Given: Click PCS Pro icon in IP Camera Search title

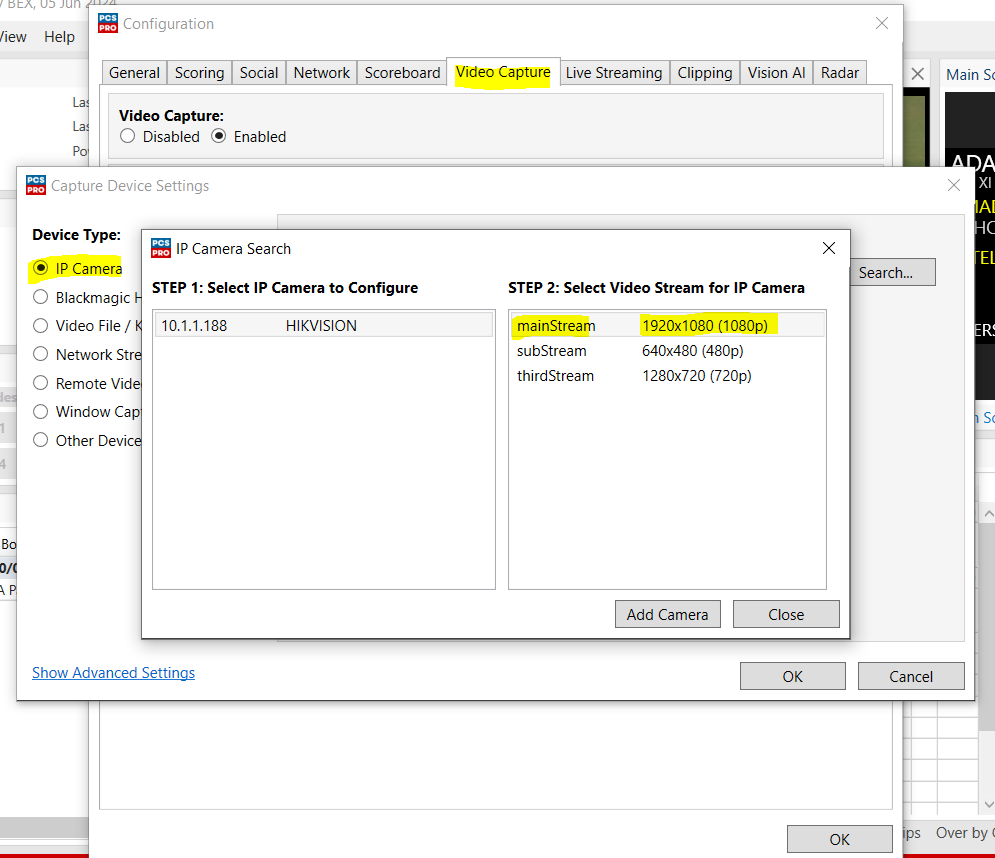Looking at the screenshot, I should (x=160, y=248).
